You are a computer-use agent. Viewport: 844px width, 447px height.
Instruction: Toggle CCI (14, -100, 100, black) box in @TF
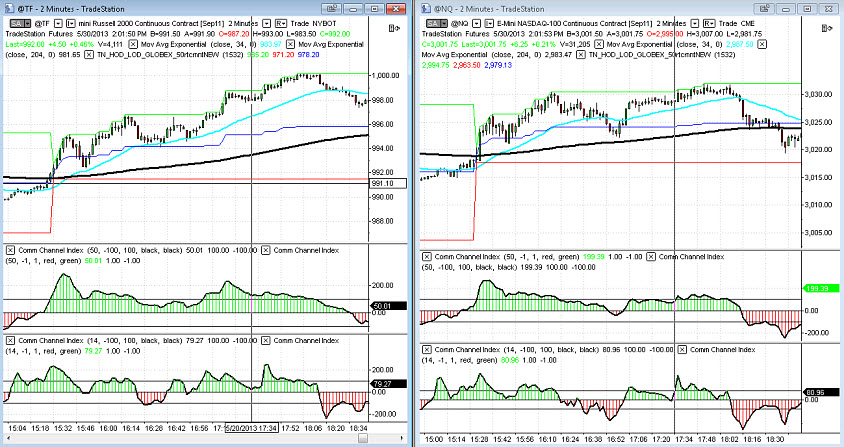[10, 340]
